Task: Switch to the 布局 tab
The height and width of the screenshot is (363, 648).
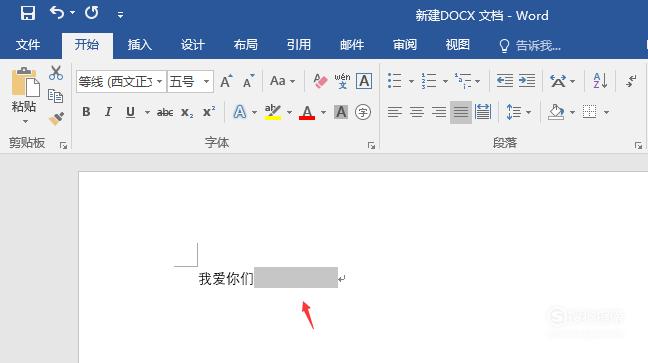Action: 245,45
